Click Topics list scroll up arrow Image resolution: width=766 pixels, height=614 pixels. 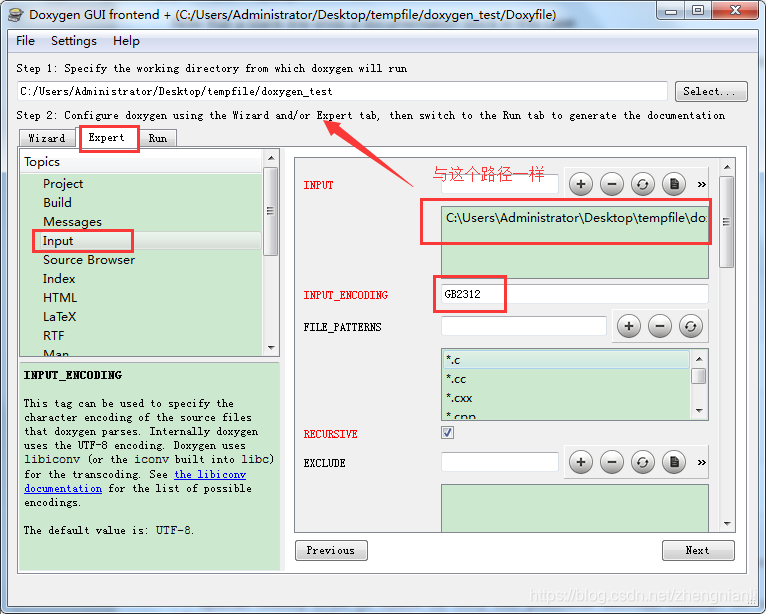(x=271, y=158)
